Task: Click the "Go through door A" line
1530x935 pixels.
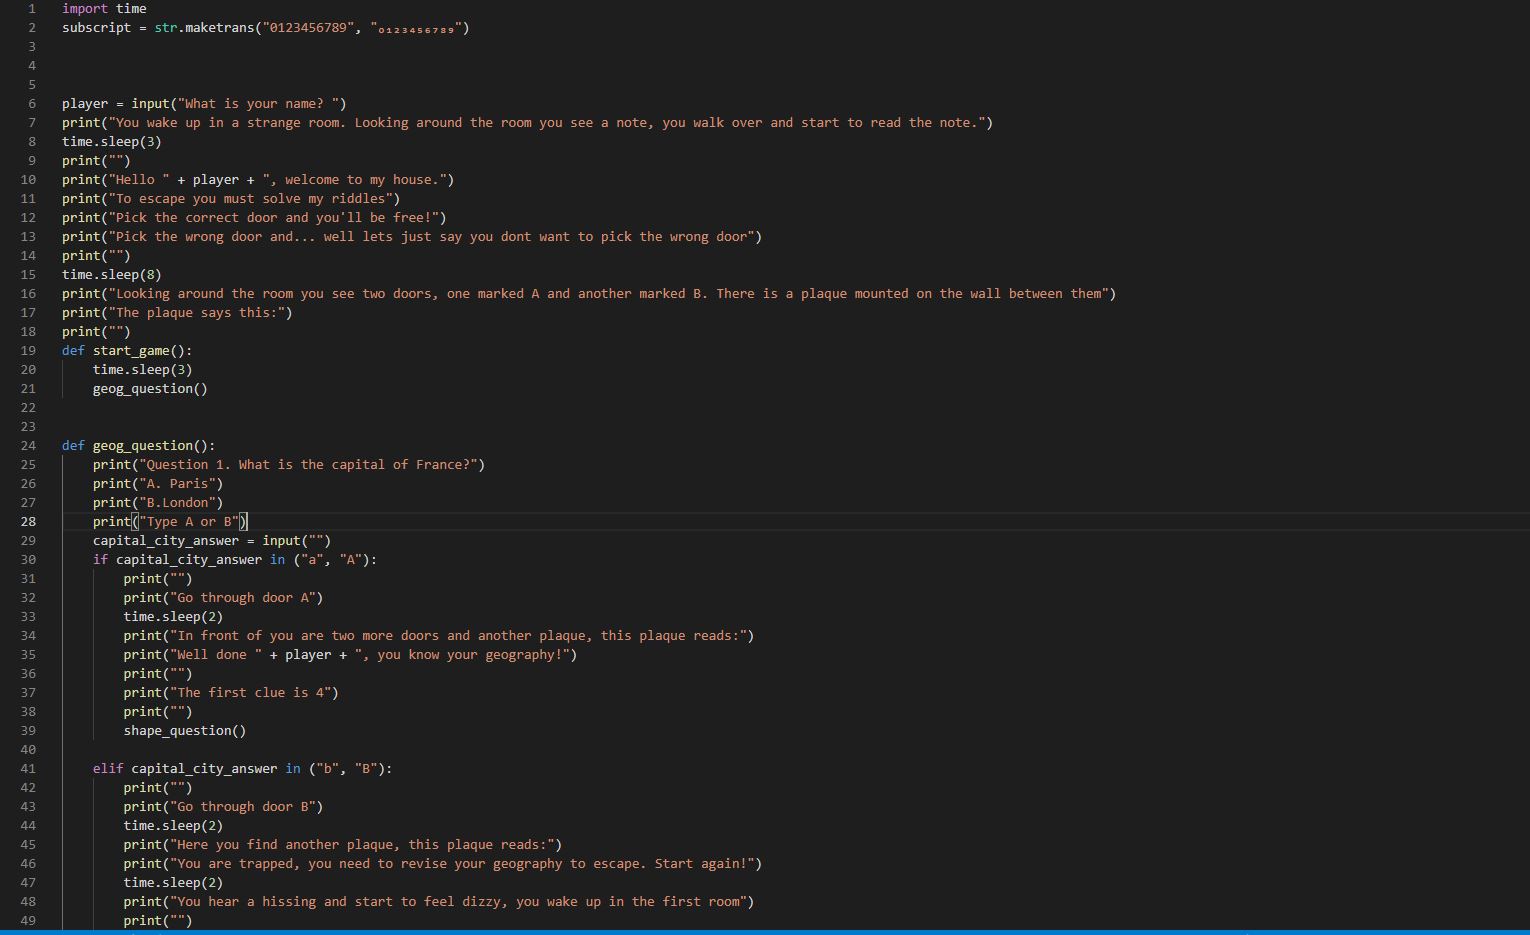Action: pyautogui.click(x=224, y=598)
